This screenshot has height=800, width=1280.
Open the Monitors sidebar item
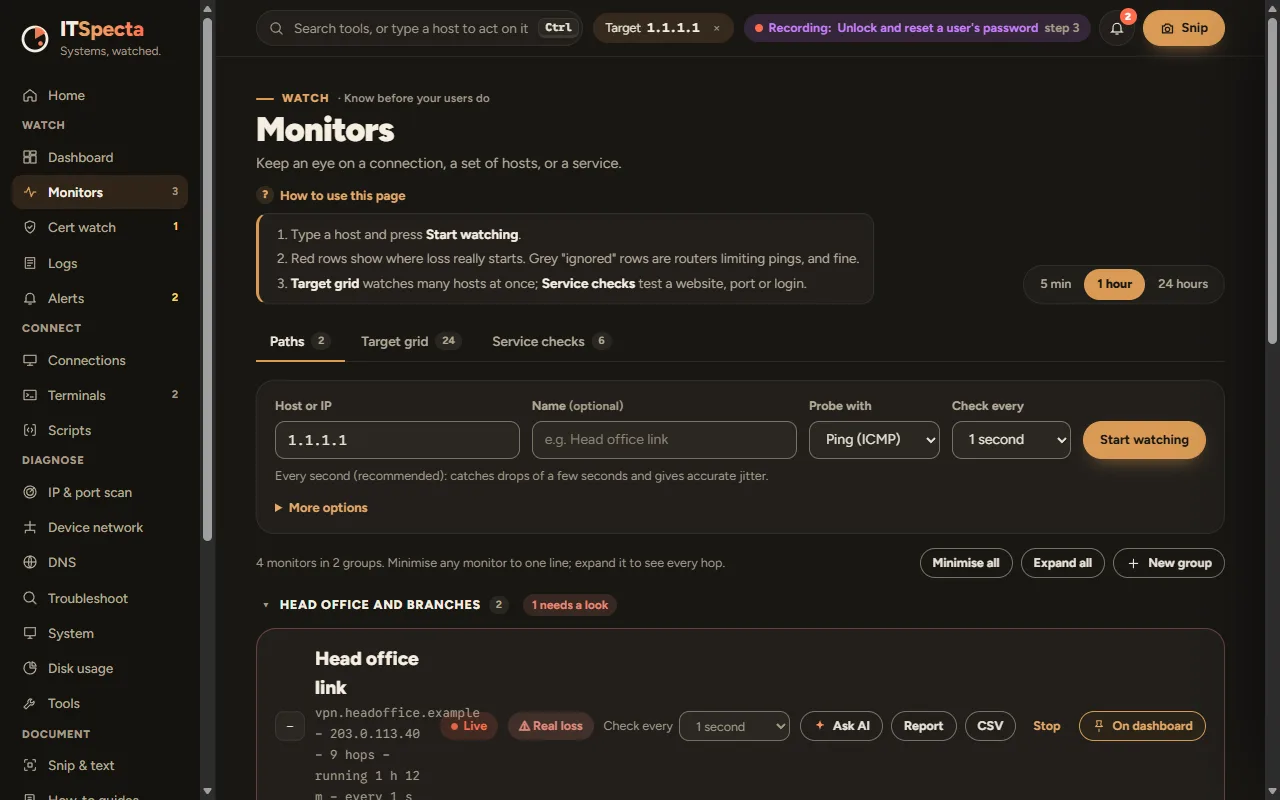point(100,192)
